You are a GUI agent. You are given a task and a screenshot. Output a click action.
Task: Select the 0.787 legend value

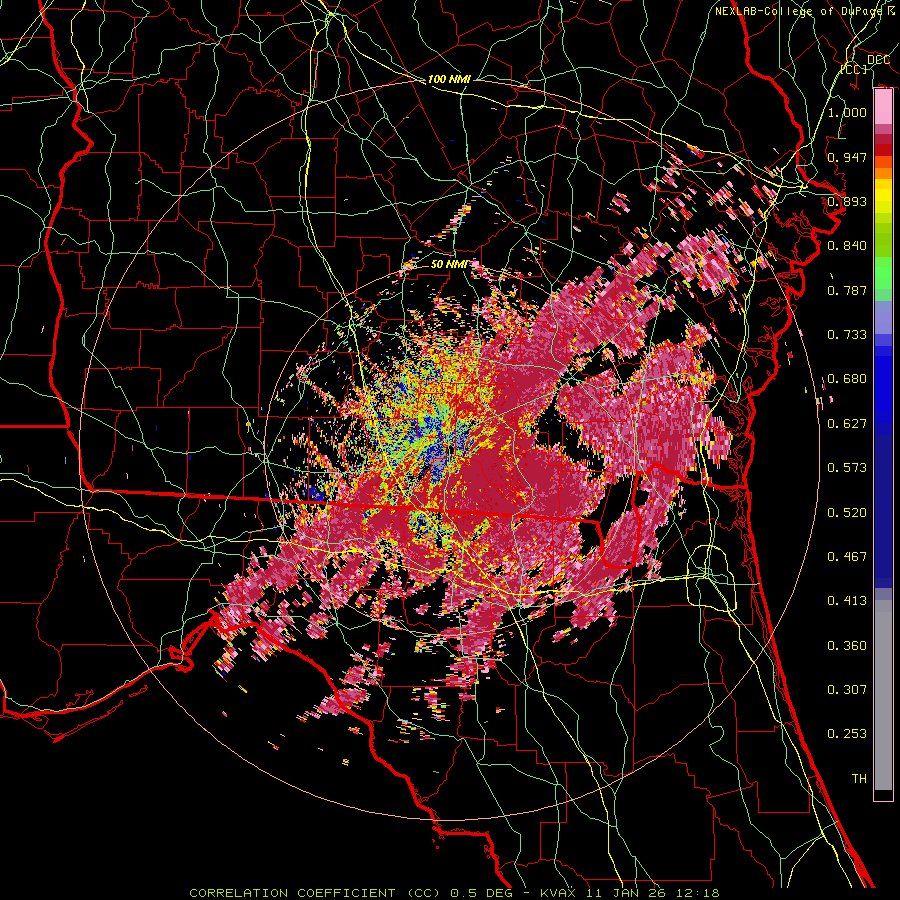click(847, 290)
